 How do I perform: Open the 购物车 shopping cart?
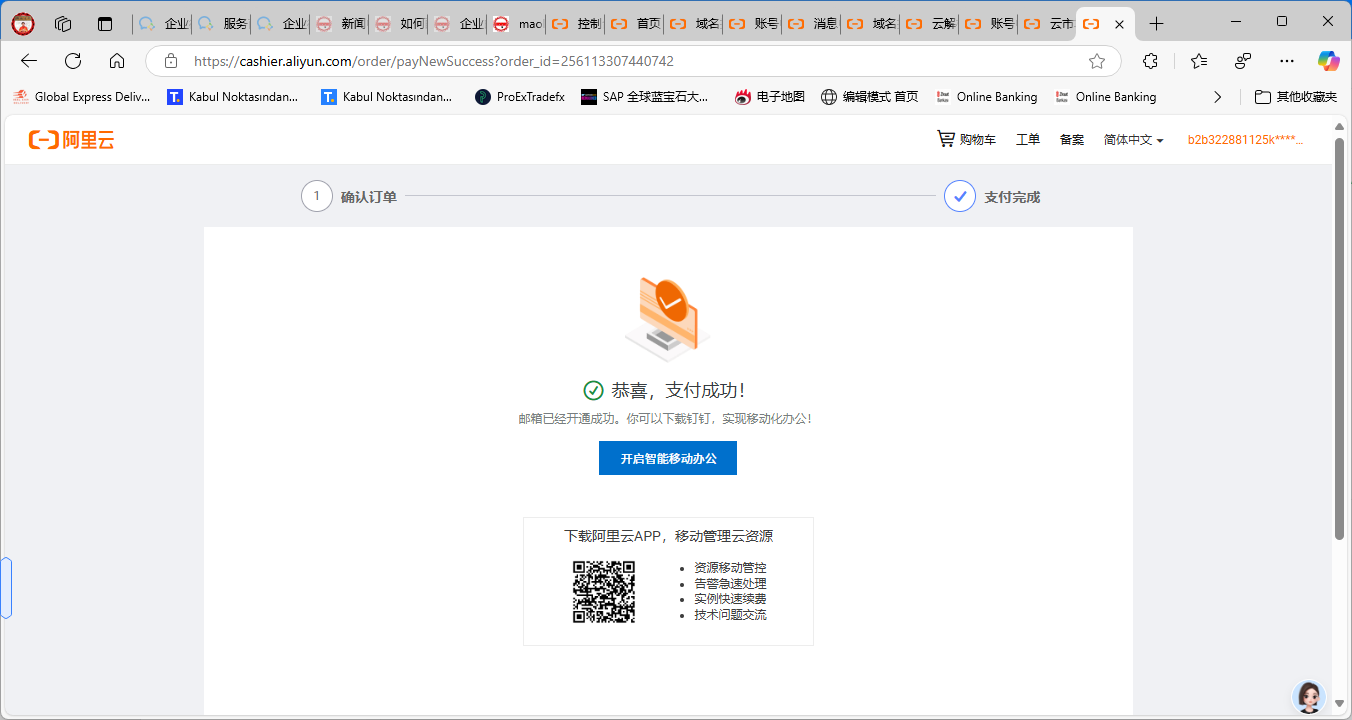pos(965,139)
